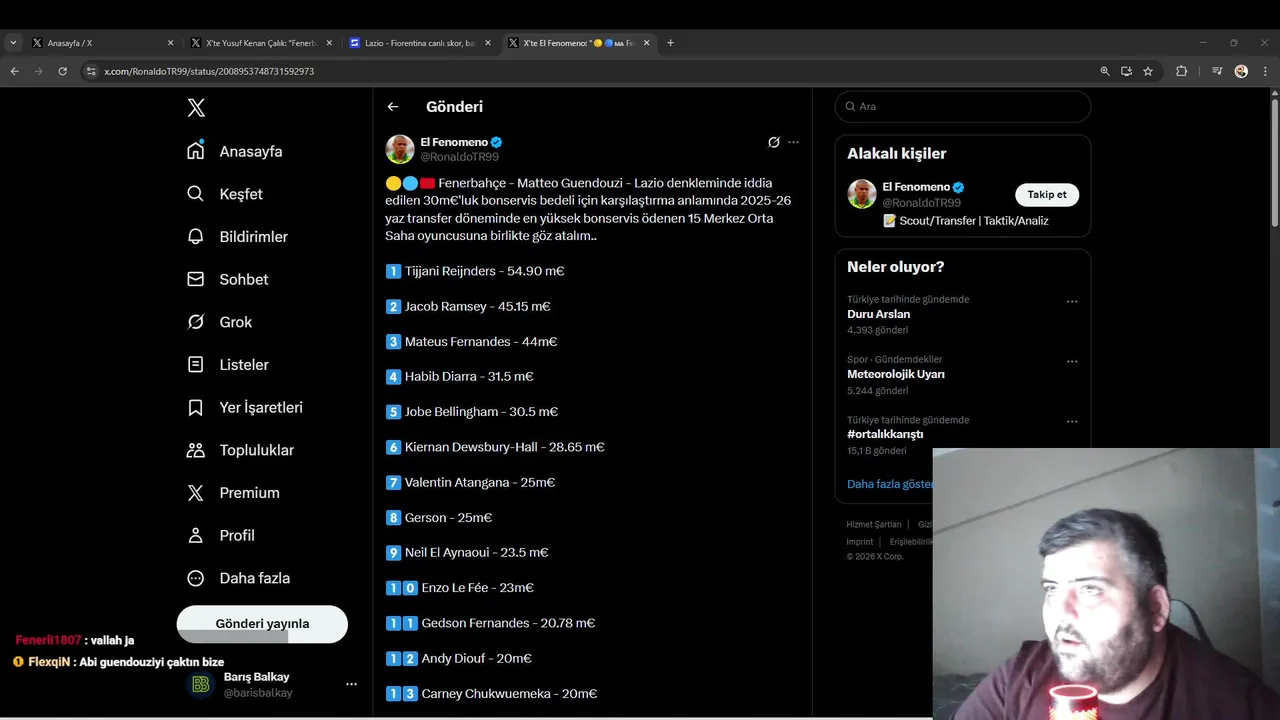This screenshot has width=1280, height=720.
Task: Open tab search dropdown arrow
Action: point(13,43)
